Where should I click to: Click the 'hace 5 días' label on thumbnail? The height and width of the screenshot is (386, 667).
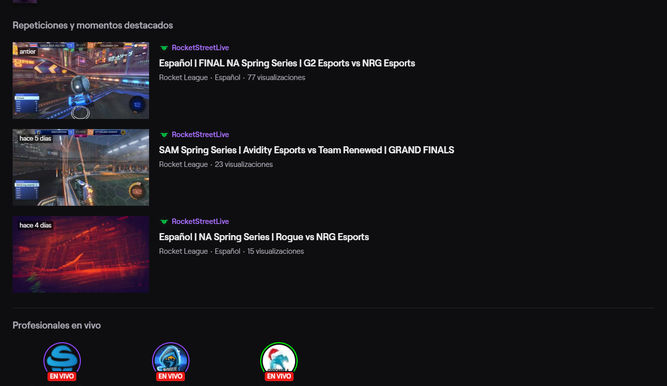click(x=35, y=138)
